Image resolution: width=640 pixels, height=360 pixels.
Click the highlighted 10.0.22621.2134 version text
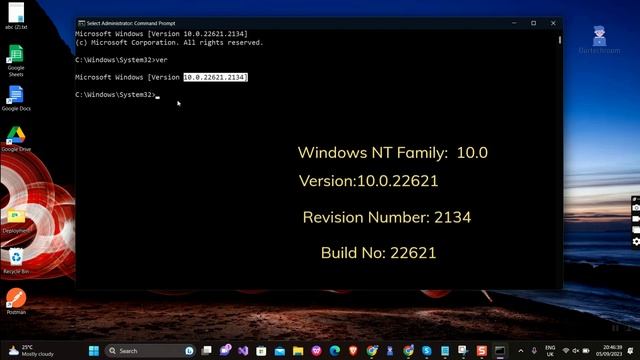(x=215, y=77)
